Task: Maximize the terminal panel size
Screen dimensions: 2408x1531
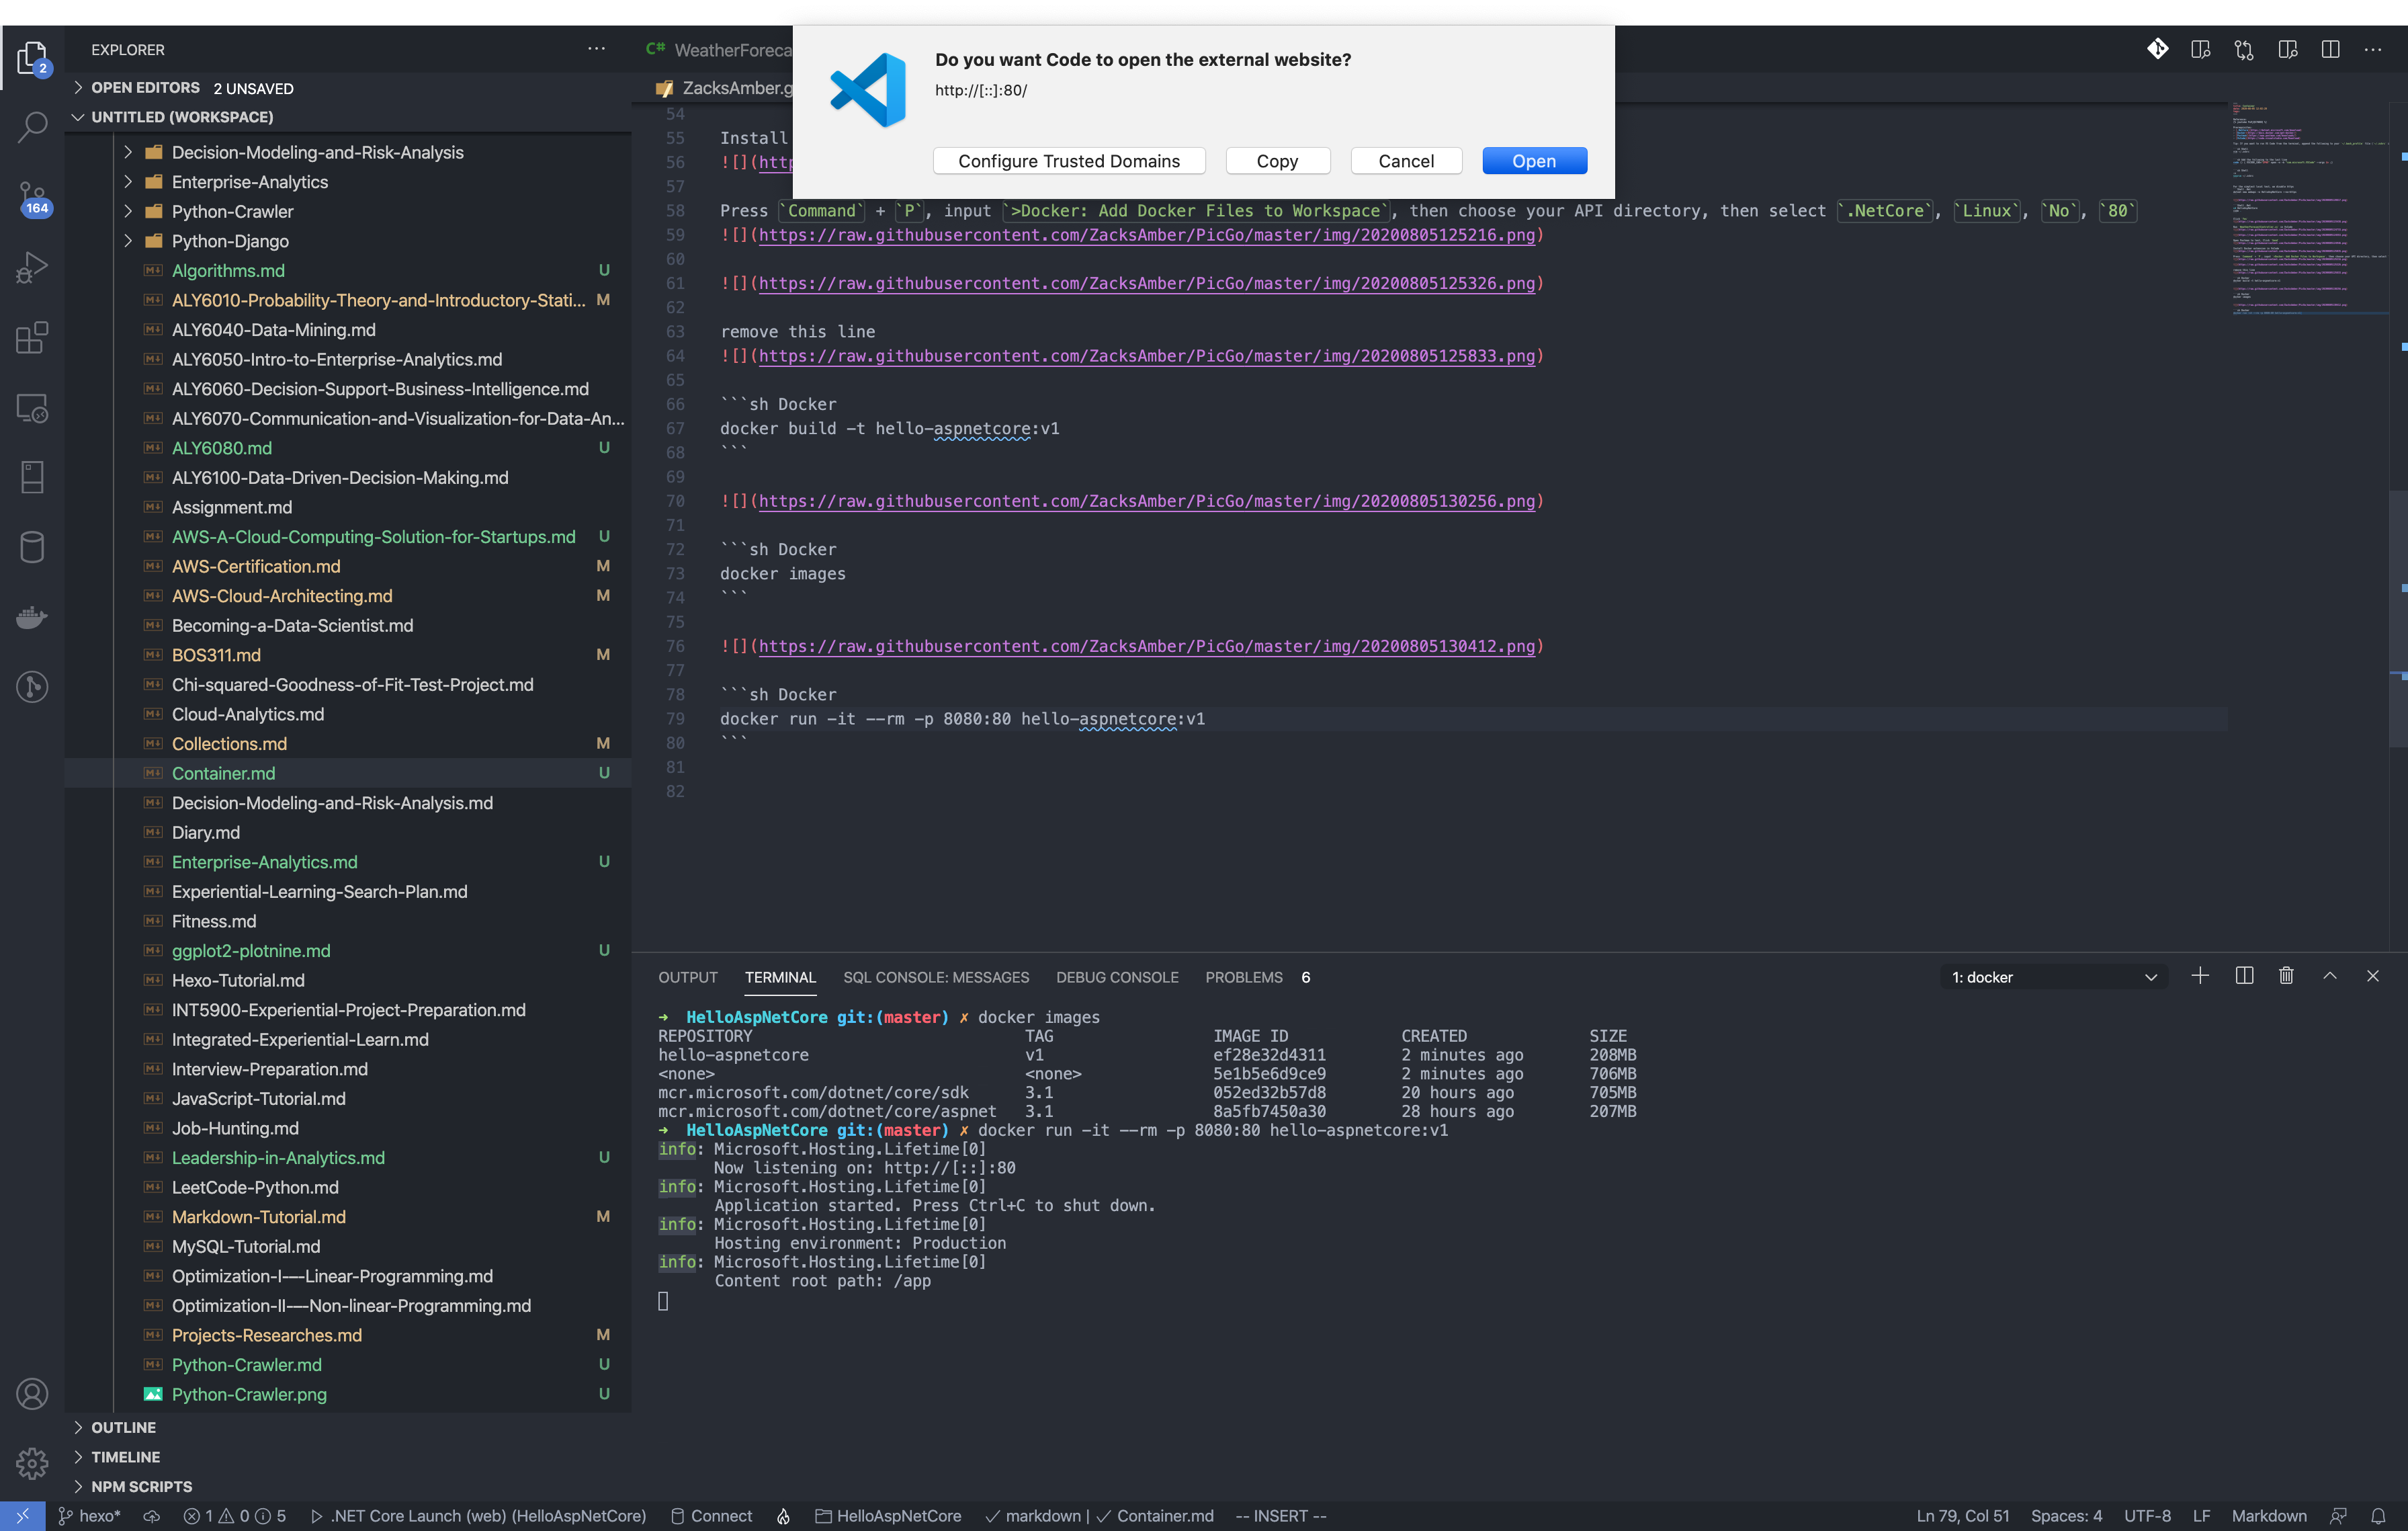Action: 2330,976
